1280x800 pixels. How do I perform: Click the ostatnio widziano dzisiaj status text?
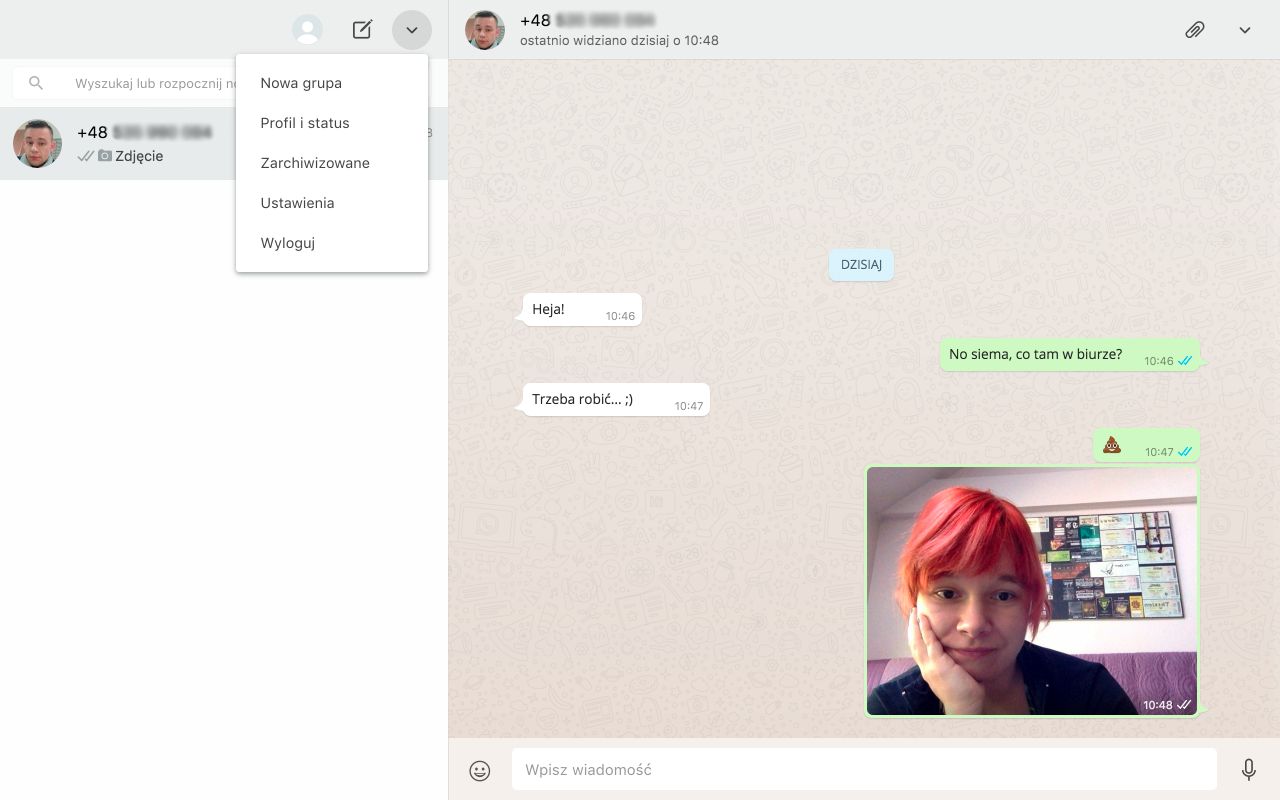(619, 41)
